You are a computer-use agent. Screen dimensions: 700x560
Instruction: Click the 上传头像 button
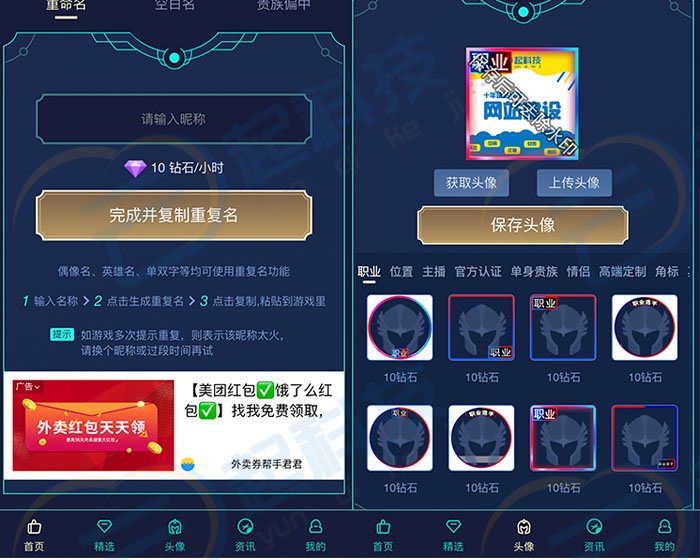pos(574,183)
